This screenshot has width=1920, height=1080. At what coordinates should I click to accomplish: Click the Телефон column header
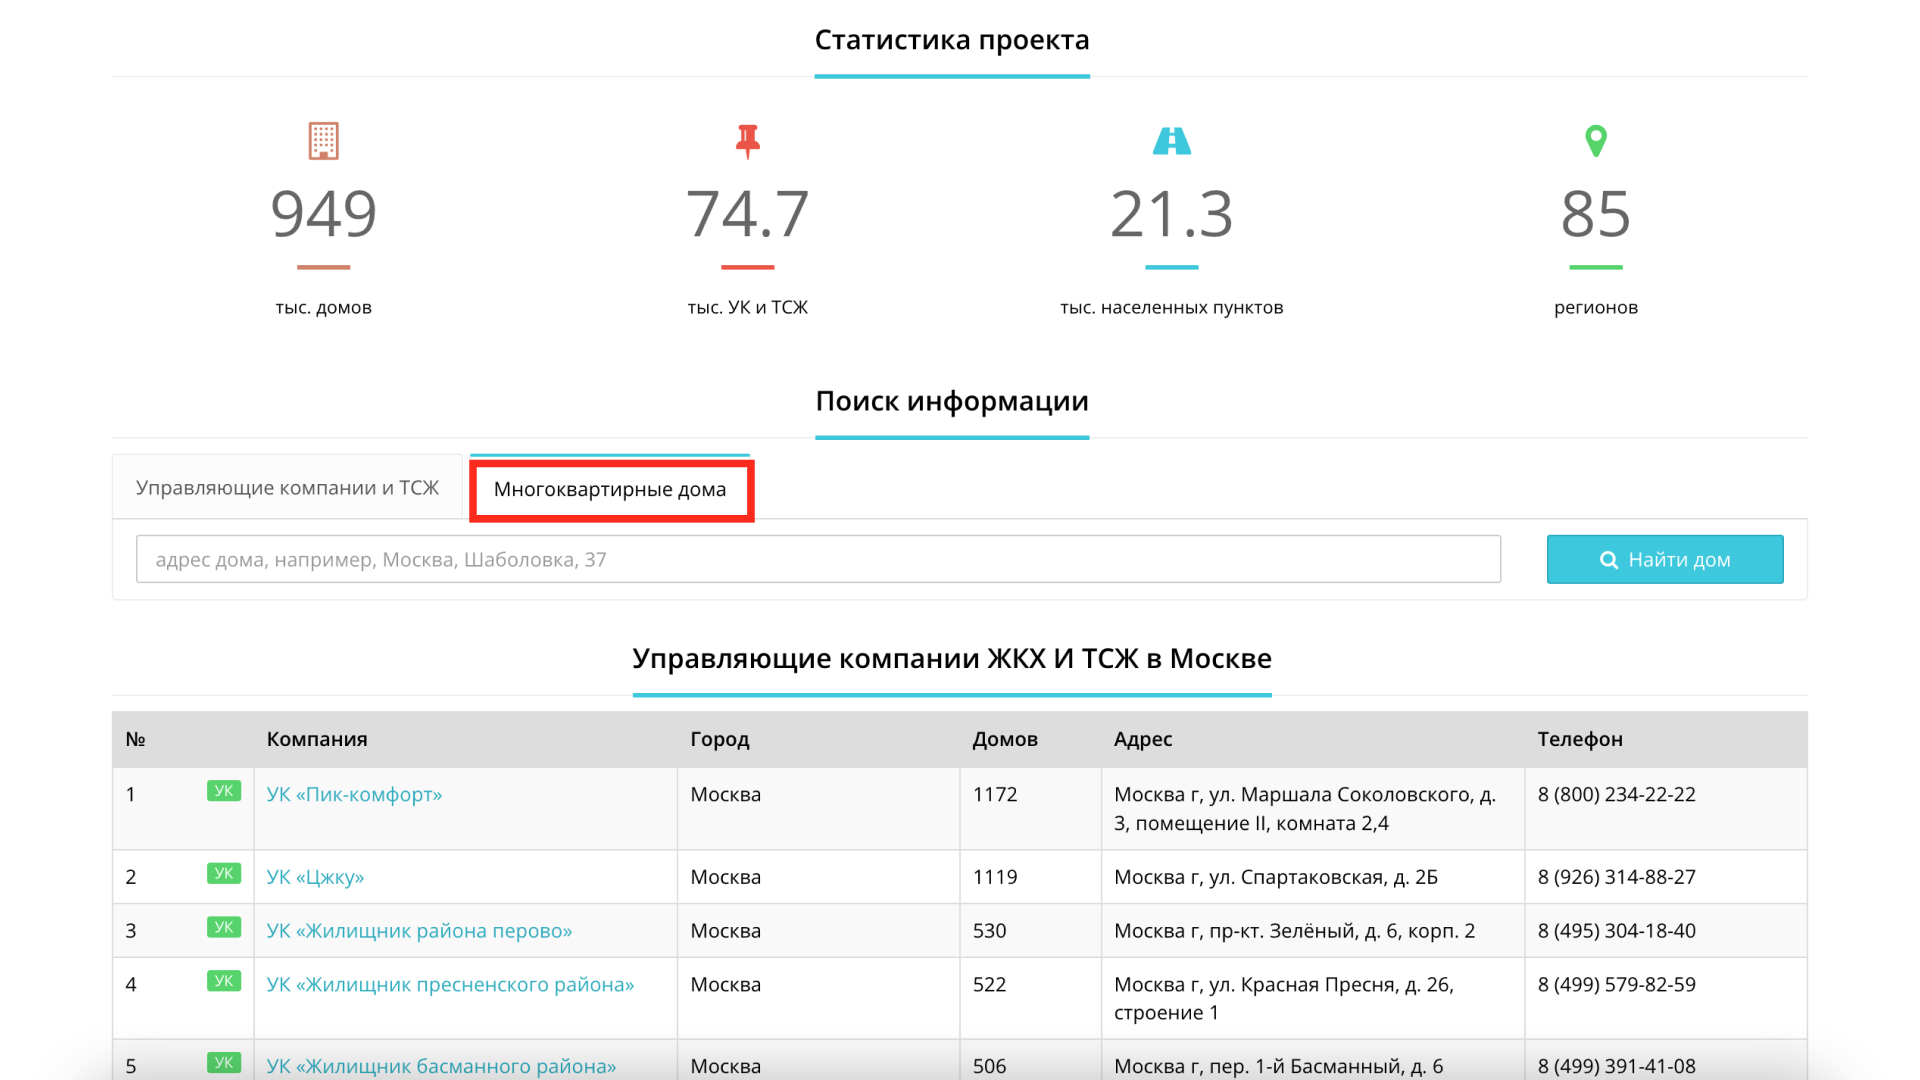coord(1580,739)
